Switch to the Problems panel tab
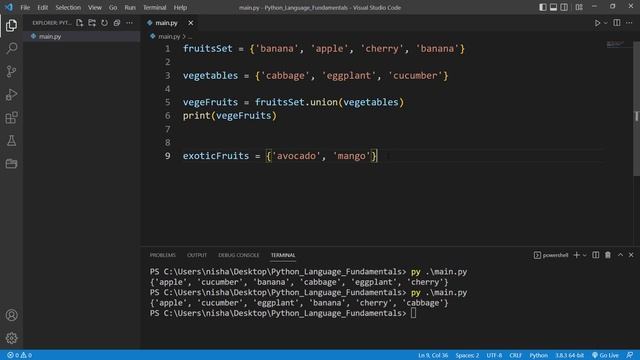Screen dimensions: 640x360 pos(162,255)
